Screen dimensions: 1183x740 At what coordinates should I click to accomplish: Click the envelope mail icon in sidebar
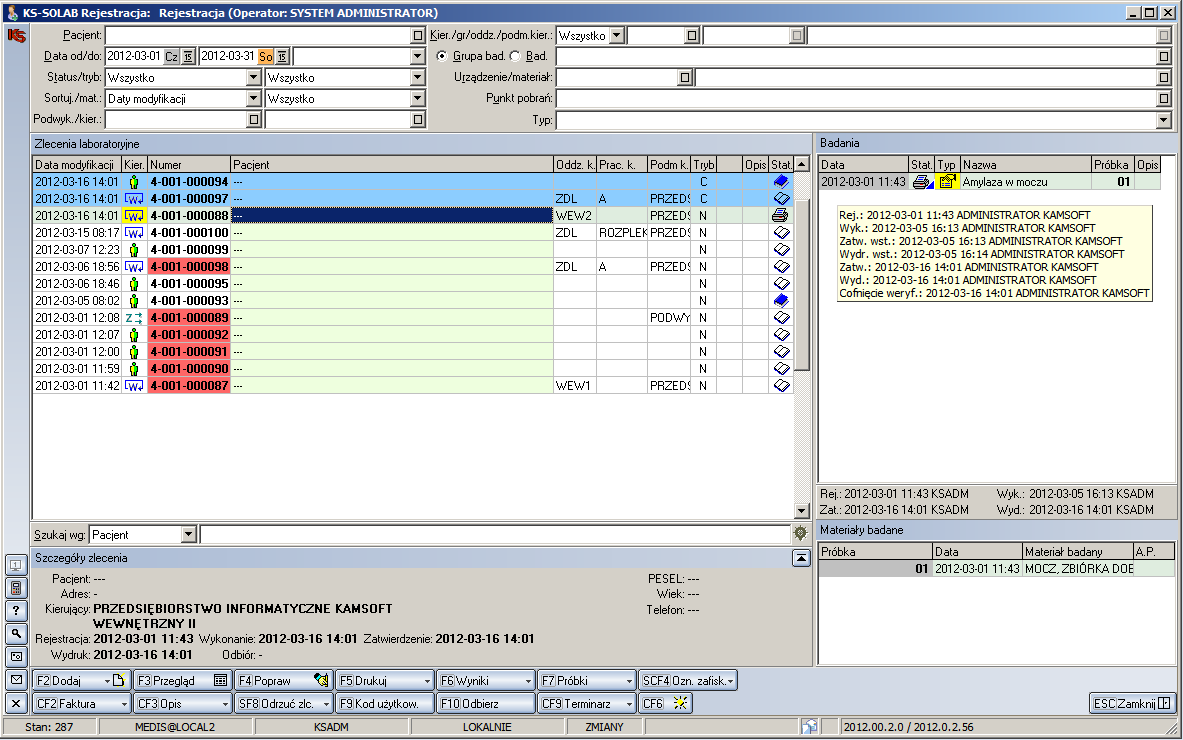[x=16, y=680]
